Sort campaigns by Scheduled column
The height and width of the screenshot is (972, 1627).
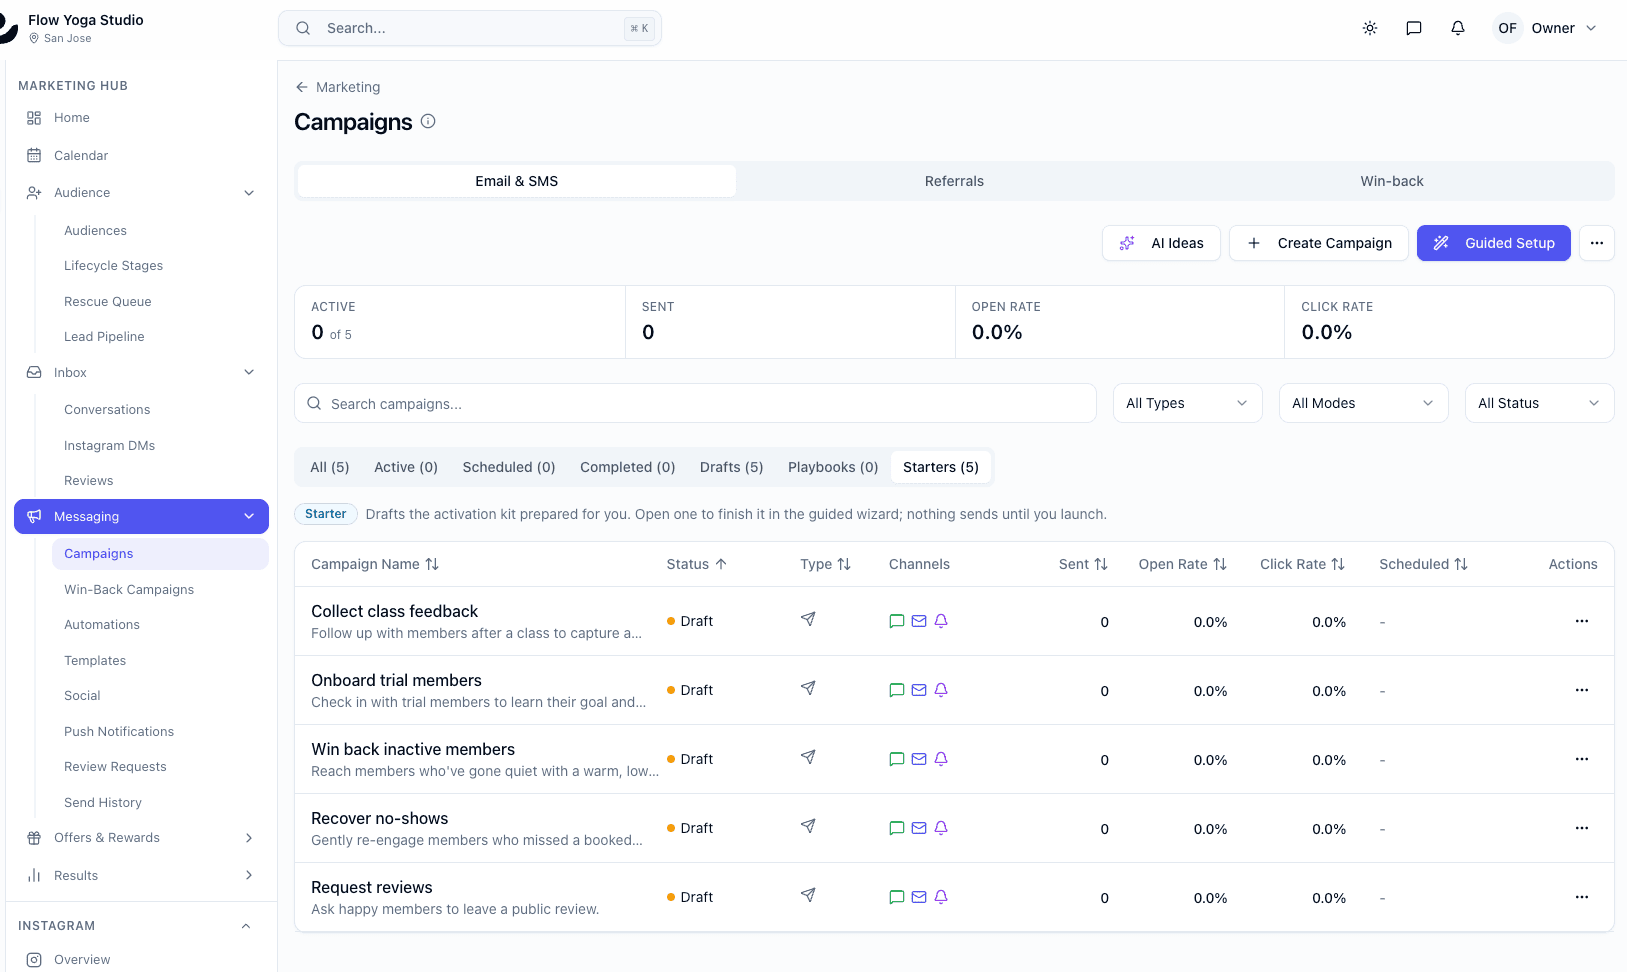point(1423,564)
